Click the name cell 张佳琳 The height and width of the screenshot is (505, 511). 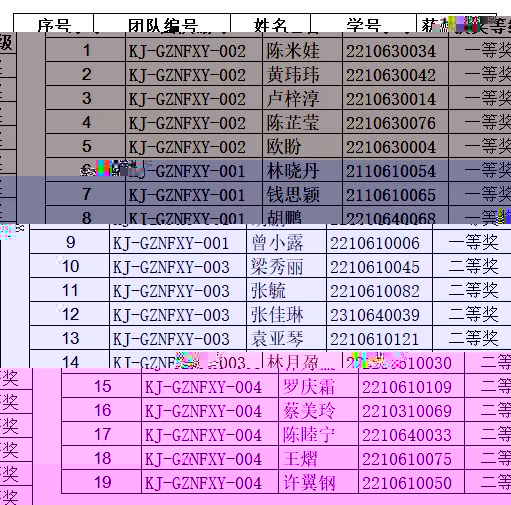(286, 314)
